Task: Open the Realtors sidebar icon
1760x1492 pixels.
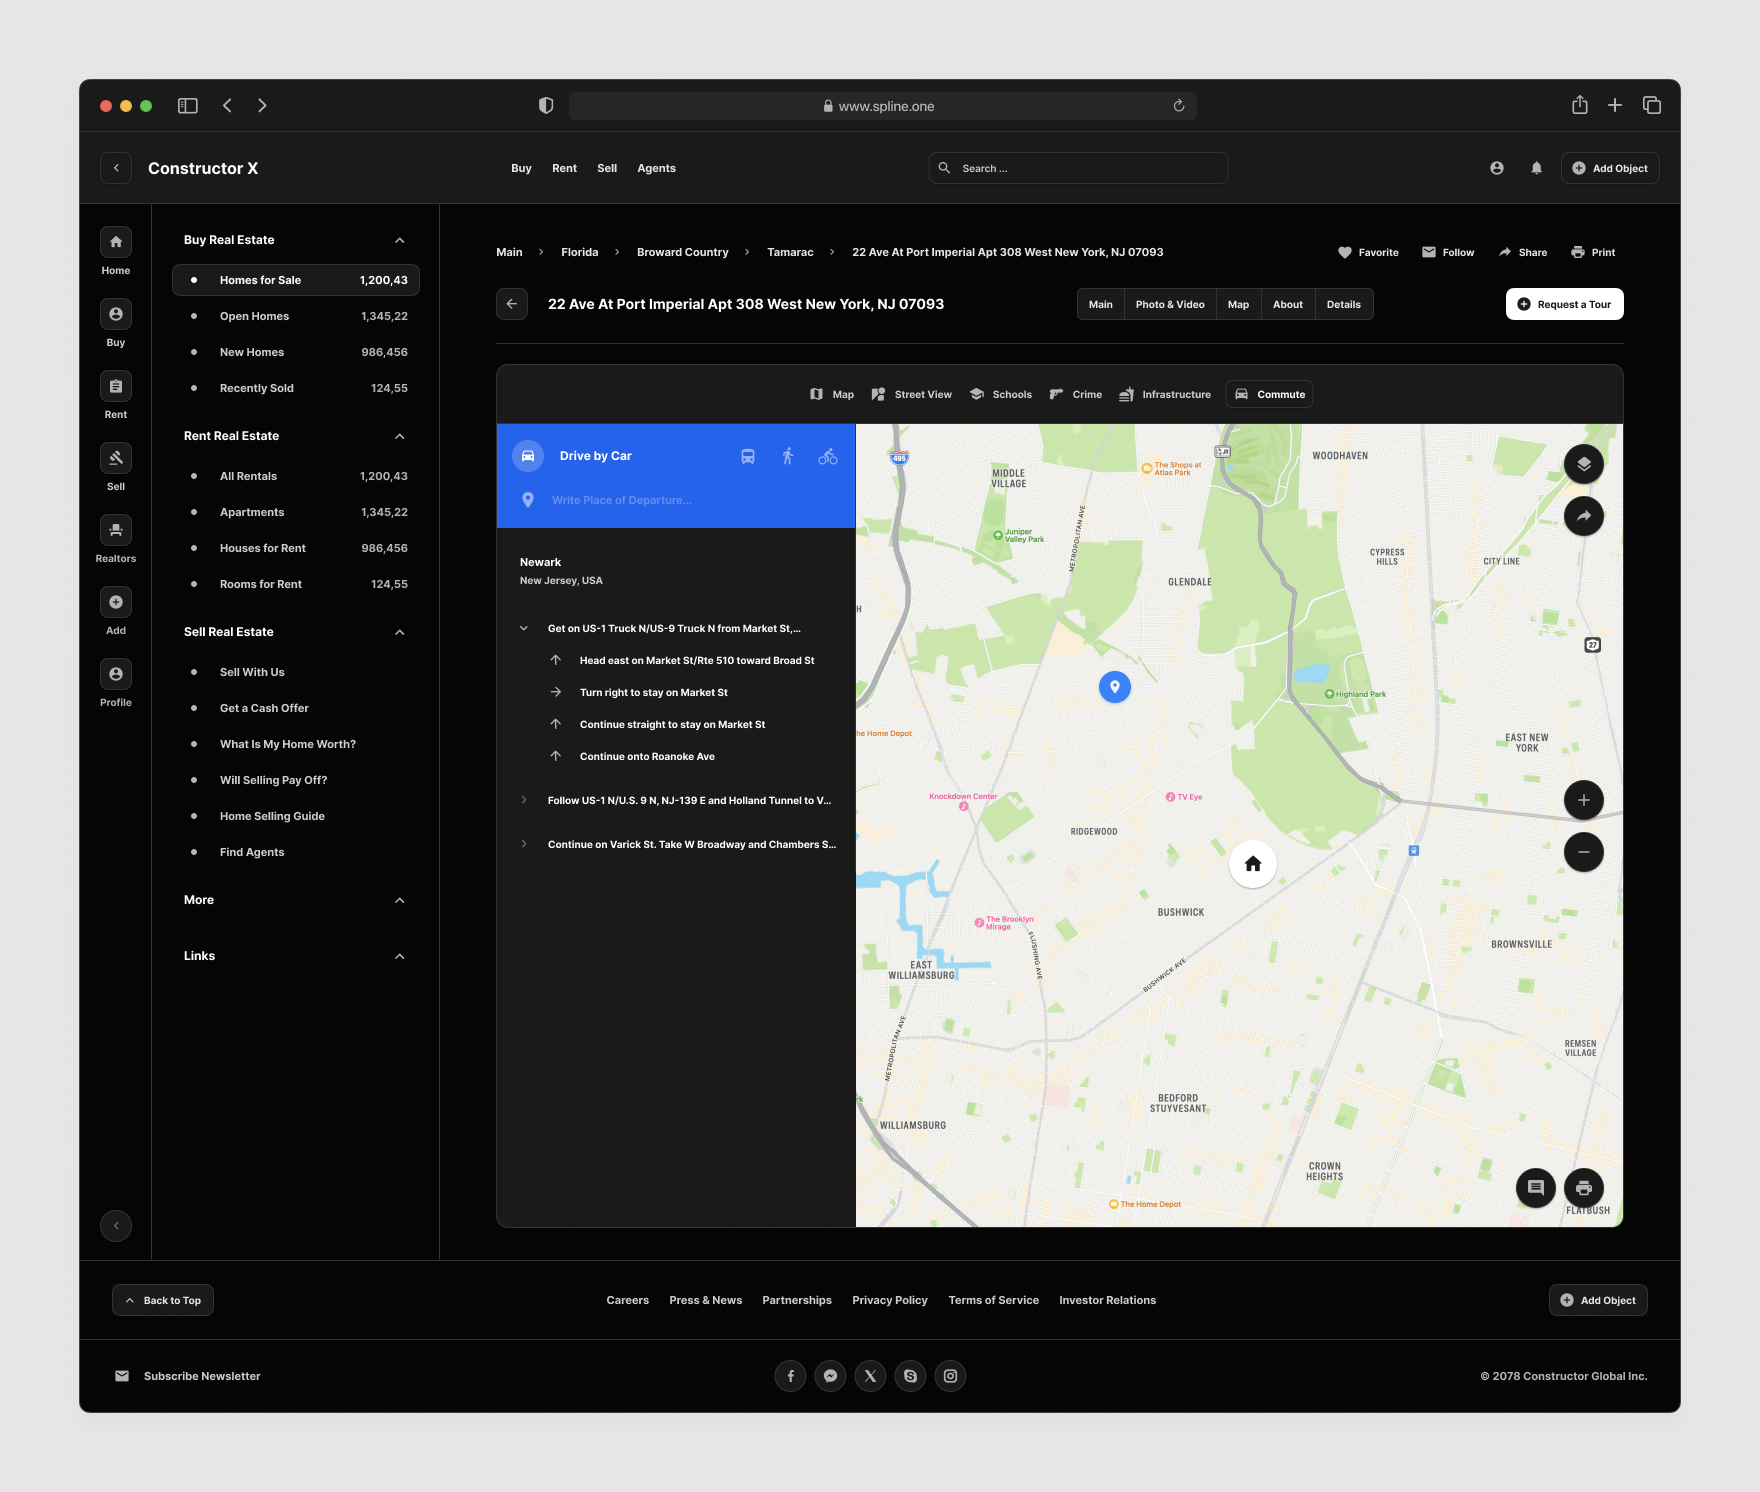Action: (x=116, y=530)
